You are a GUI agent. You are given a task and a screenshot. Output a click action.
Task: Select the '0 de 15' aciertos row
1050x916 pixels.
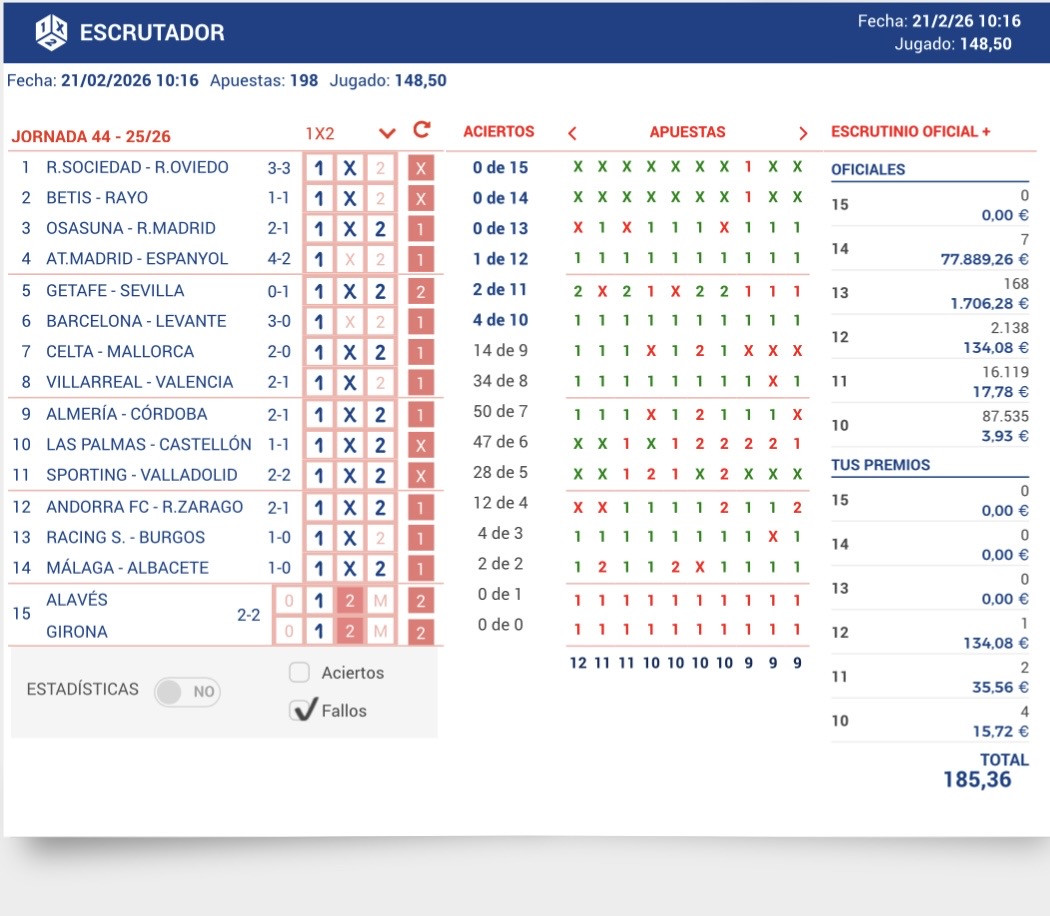click(500, 167)
